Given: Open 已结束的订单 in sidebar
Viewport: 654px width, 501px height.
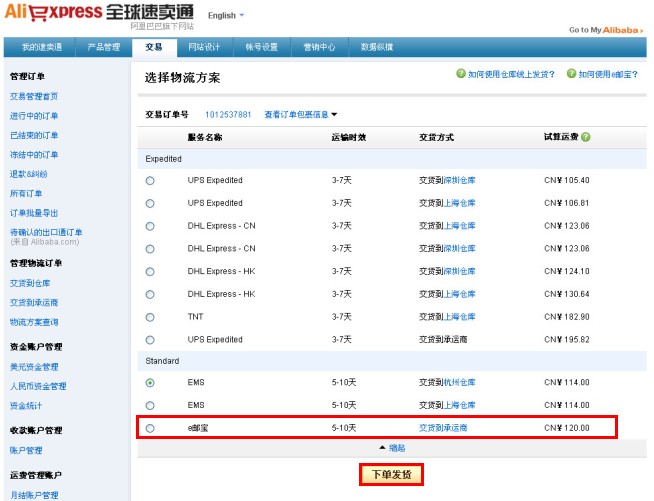Looking at the screenshot, I should pos(34,135).
